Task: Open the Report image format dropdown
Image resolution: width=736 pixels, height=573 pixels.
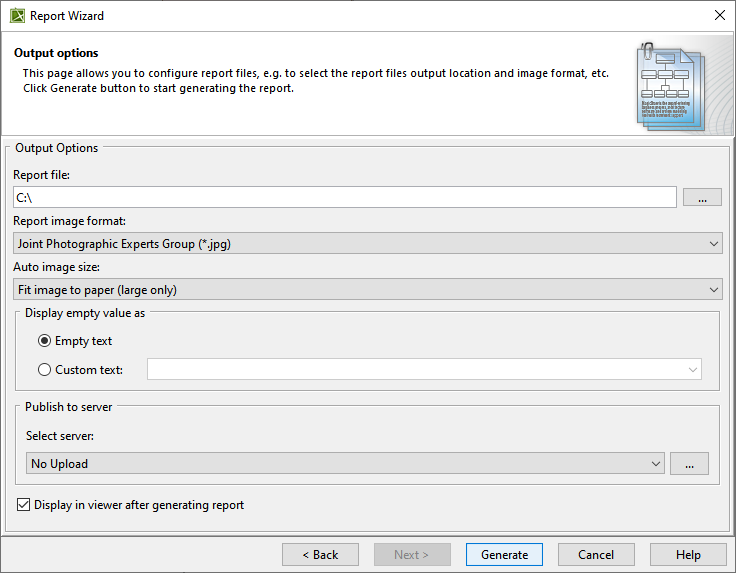Action: click(368, 244)
